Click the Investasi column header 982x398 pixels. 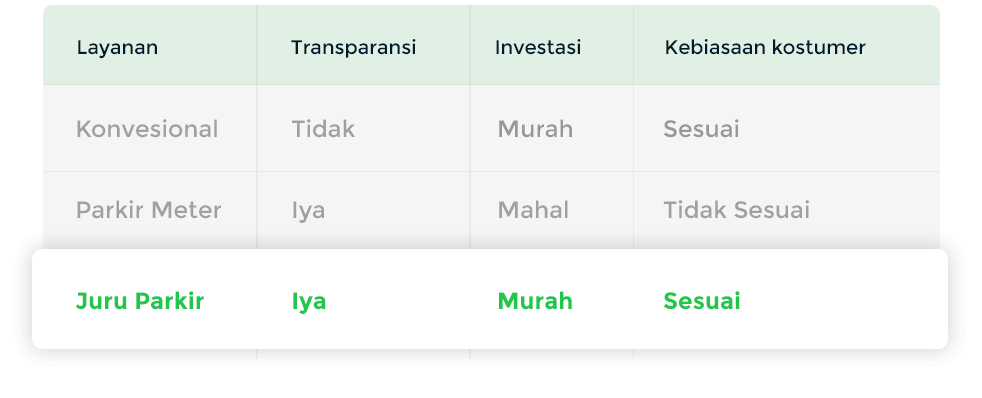(x=538, y=48)
